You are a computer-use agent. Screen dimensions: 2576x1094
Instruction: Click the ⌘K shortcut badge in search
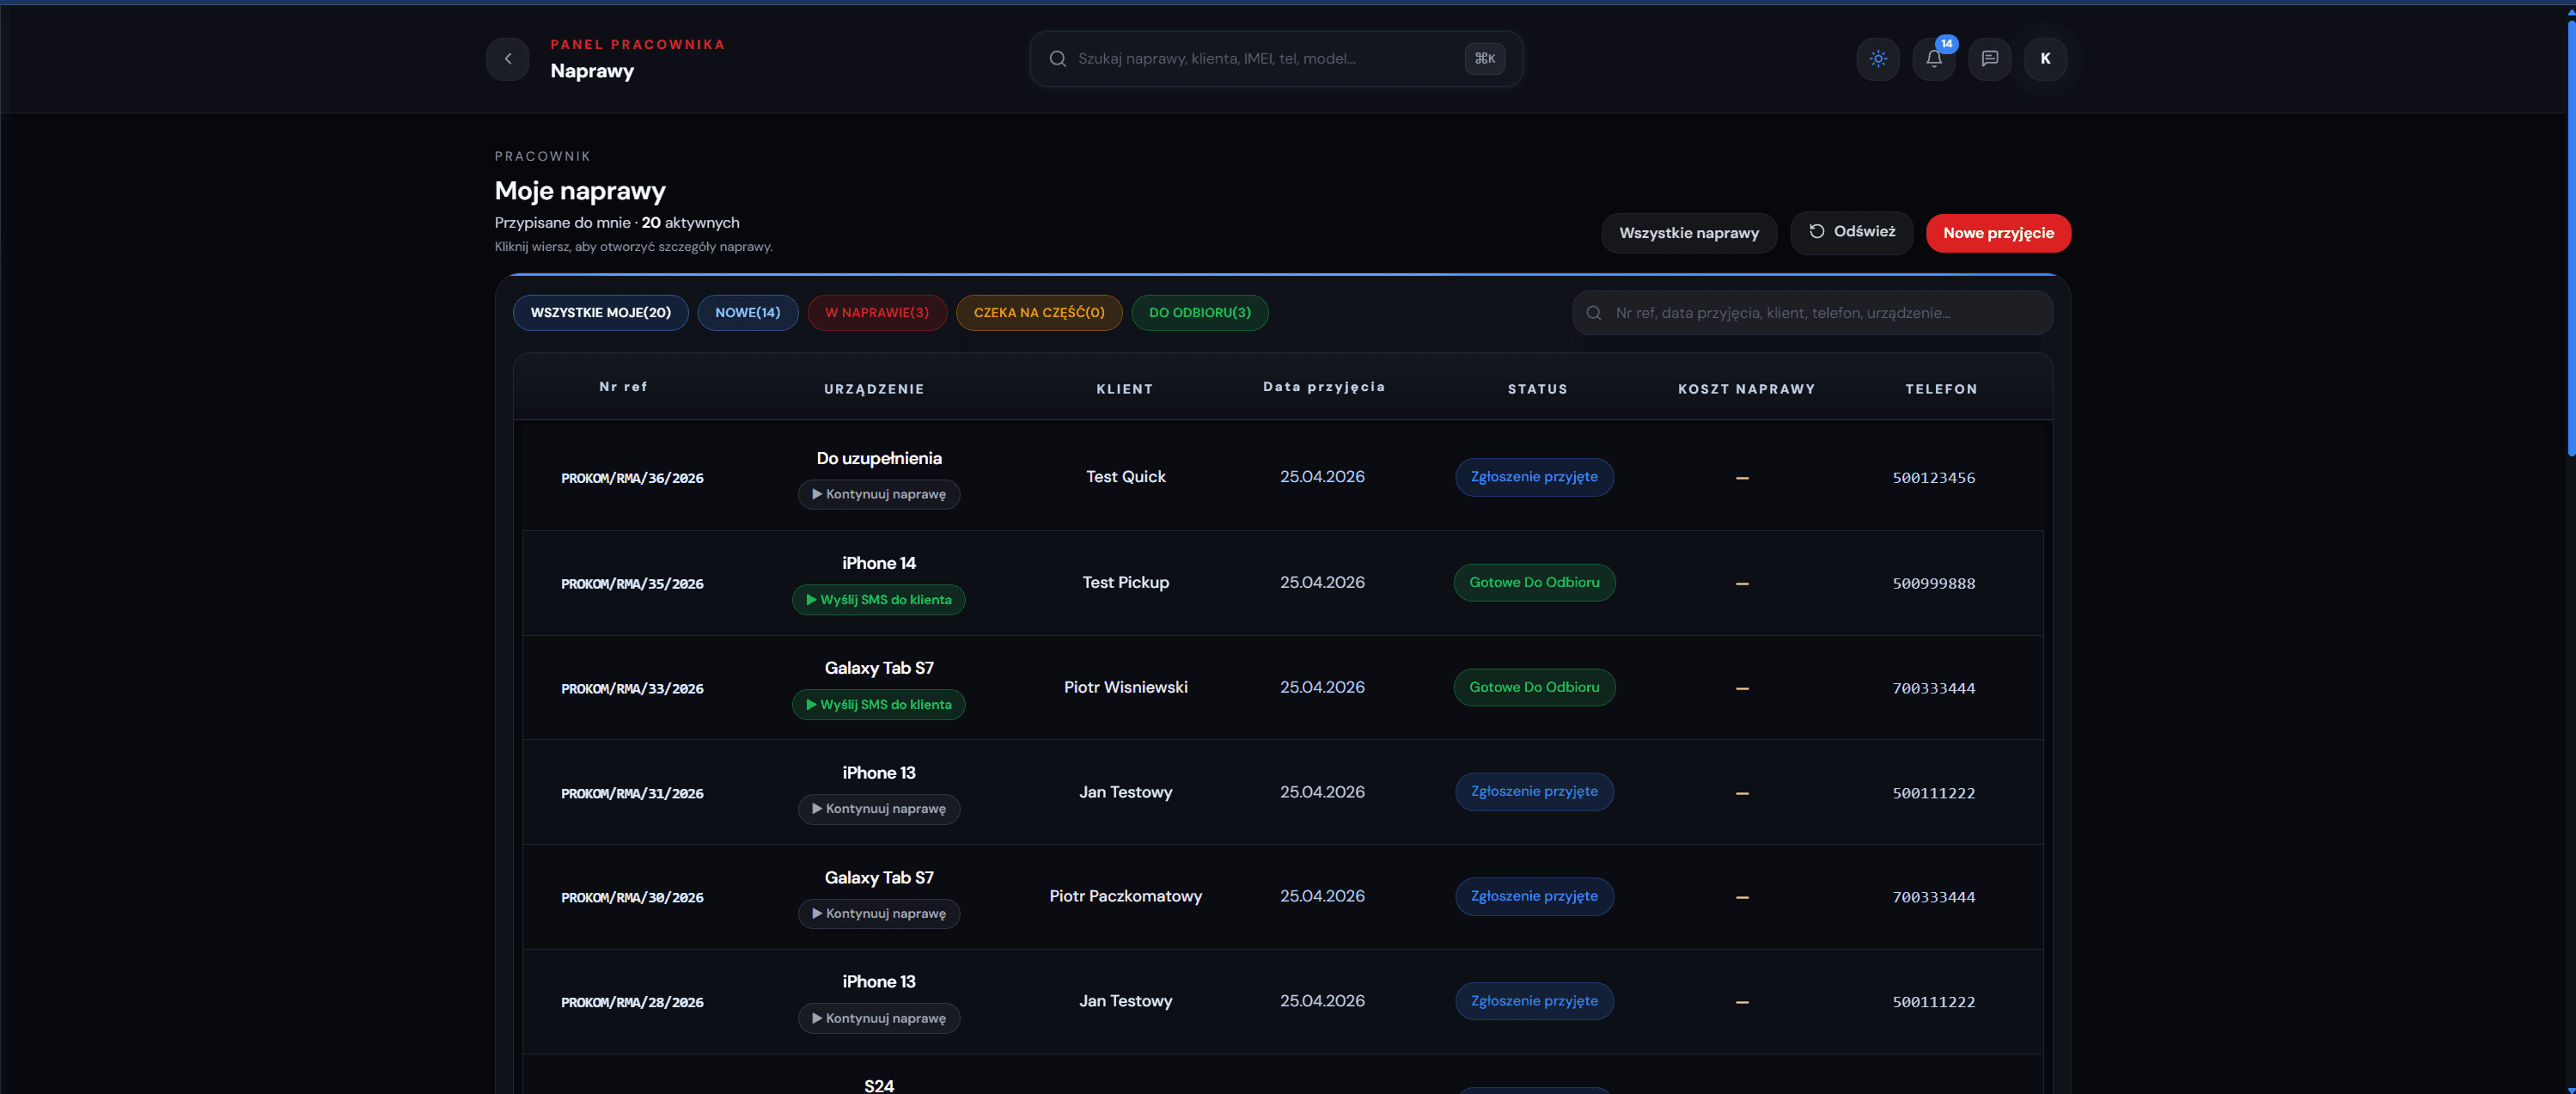coord(1485,59)
